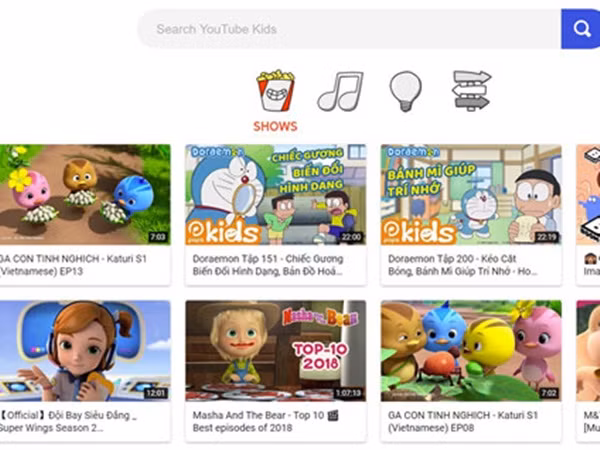The height and width of the screenshot is (450, 600).
Task: Play Katuri S1 EP13 video thumbnail
Action: coord(85,194)
